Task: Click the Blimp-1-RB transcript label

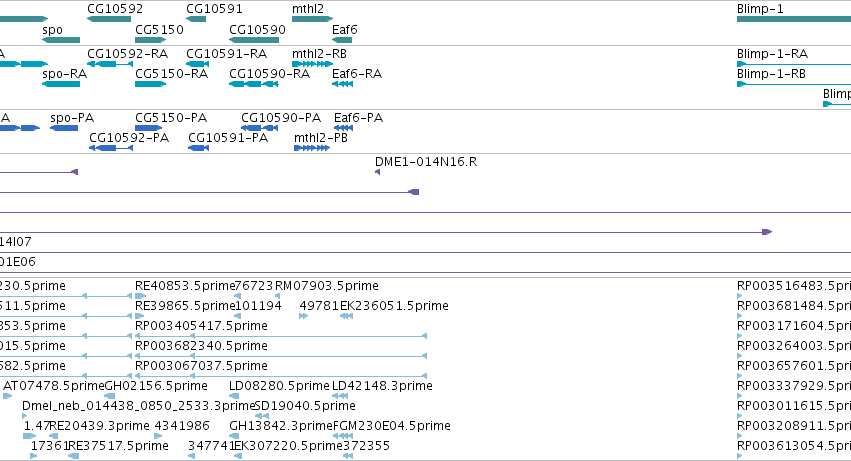Action: [771, 74]
